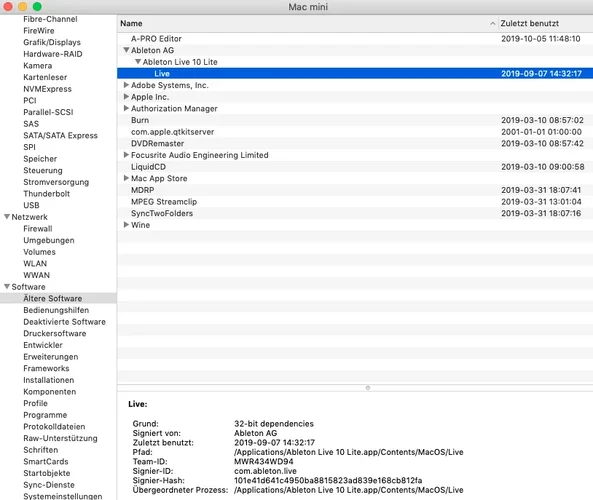Open Parallel-SCSI in the sidebar
593x500 pixels.
coord(48,112)
